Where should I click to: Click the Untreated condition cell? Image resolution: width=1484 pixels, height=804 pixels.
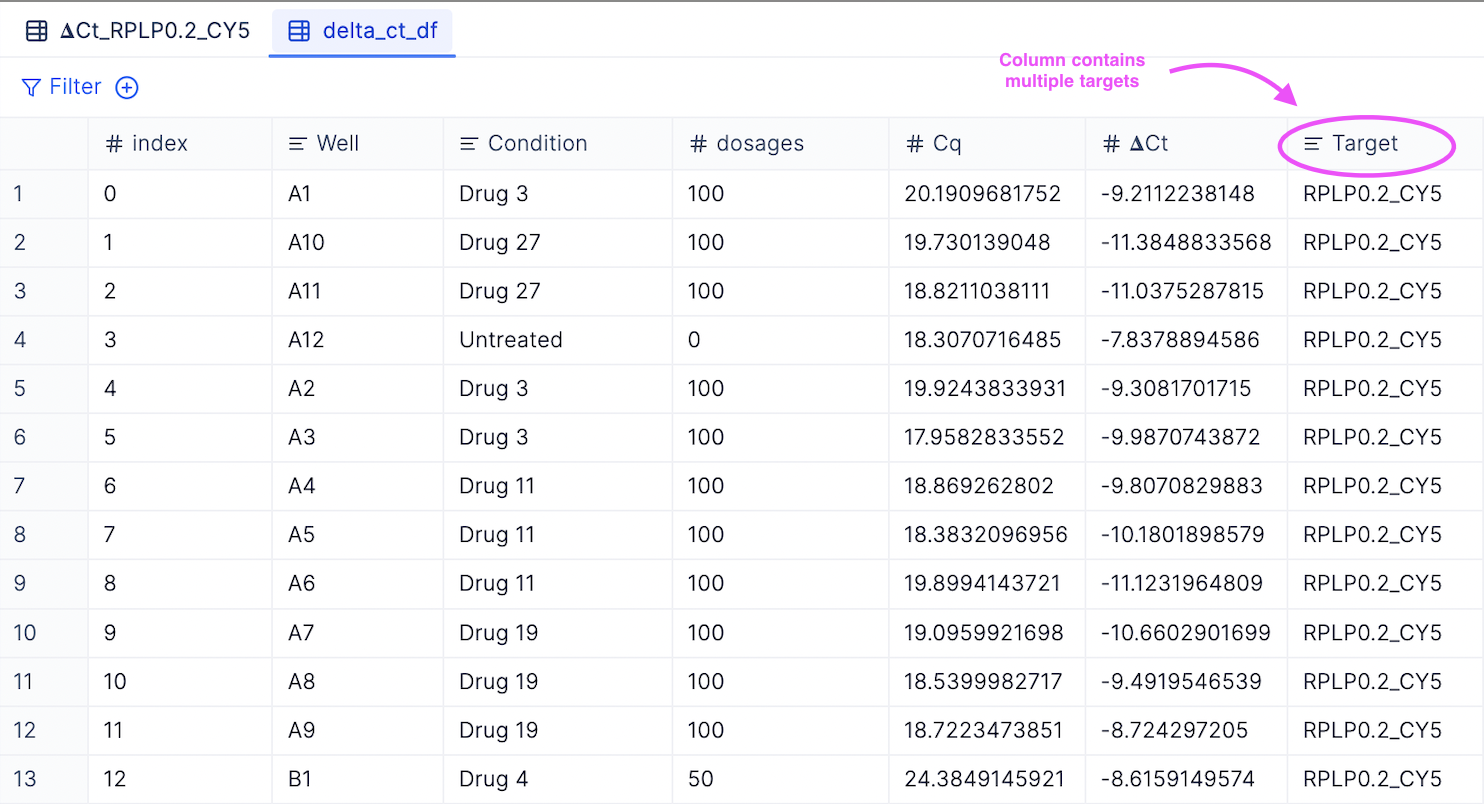coord(558,340)
